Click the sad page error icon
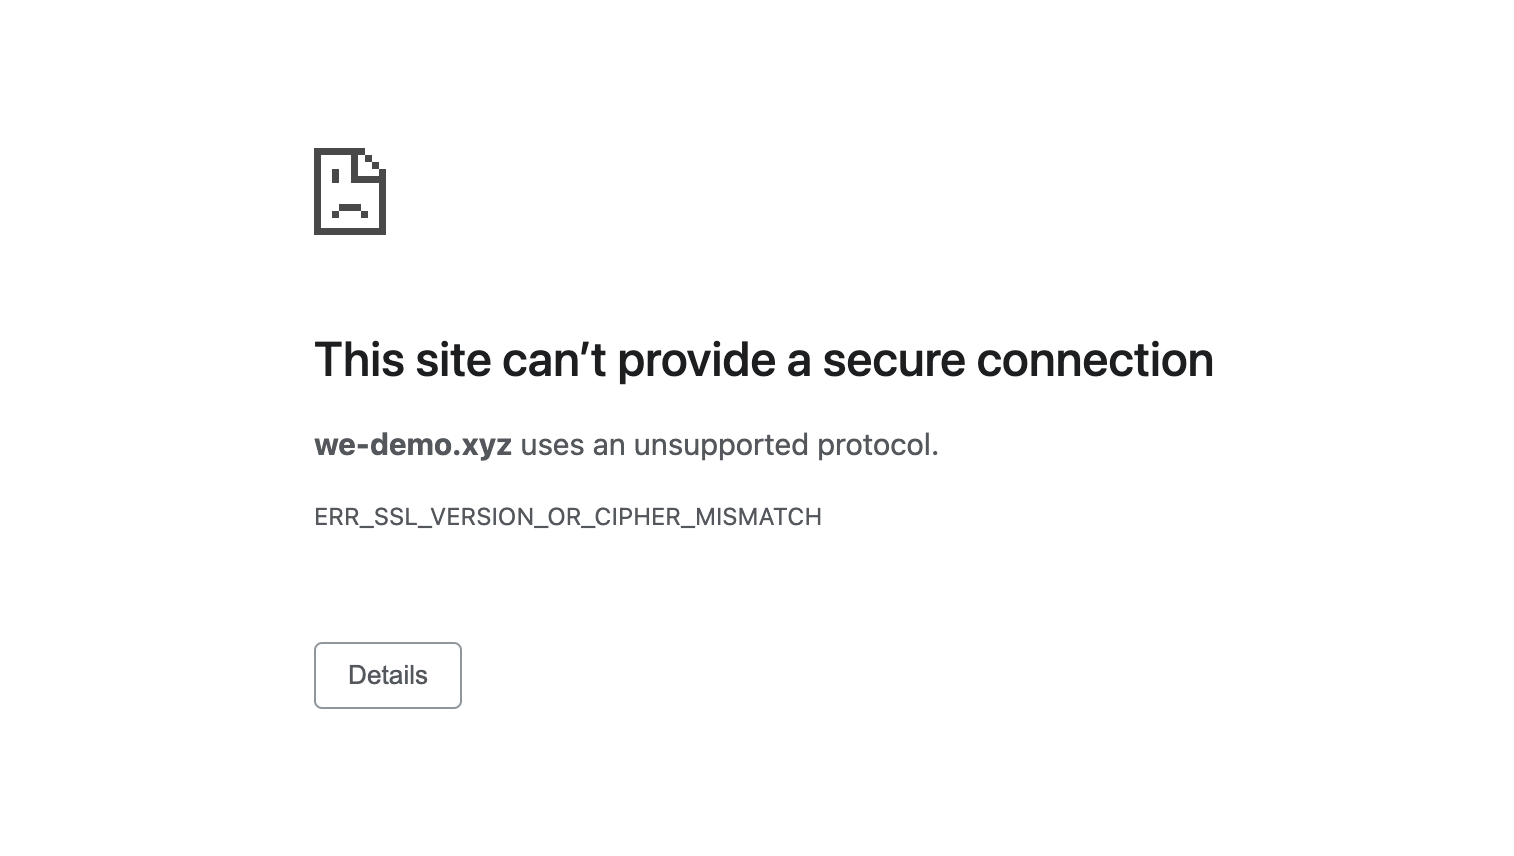The height and width of the screenshot is (856, 1514). pos(349,191)
